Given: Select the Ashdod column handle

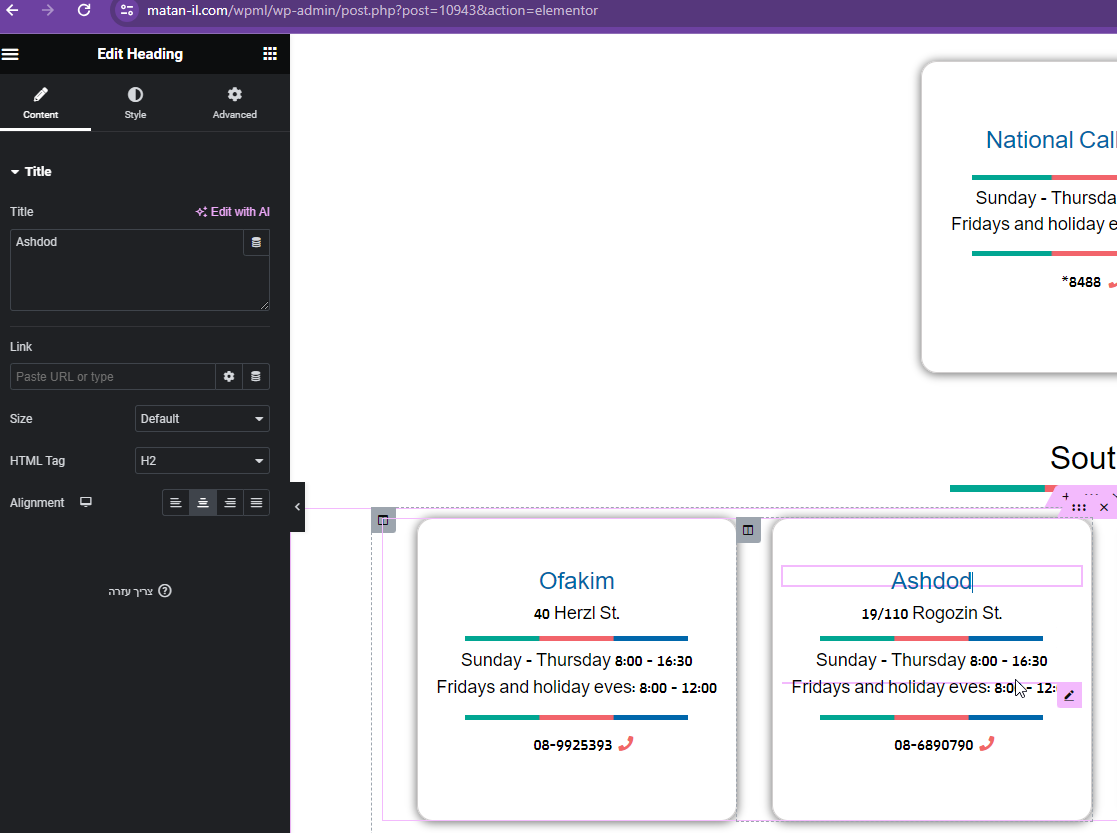Looking at the screenshot, I should (x=748, y=530).
